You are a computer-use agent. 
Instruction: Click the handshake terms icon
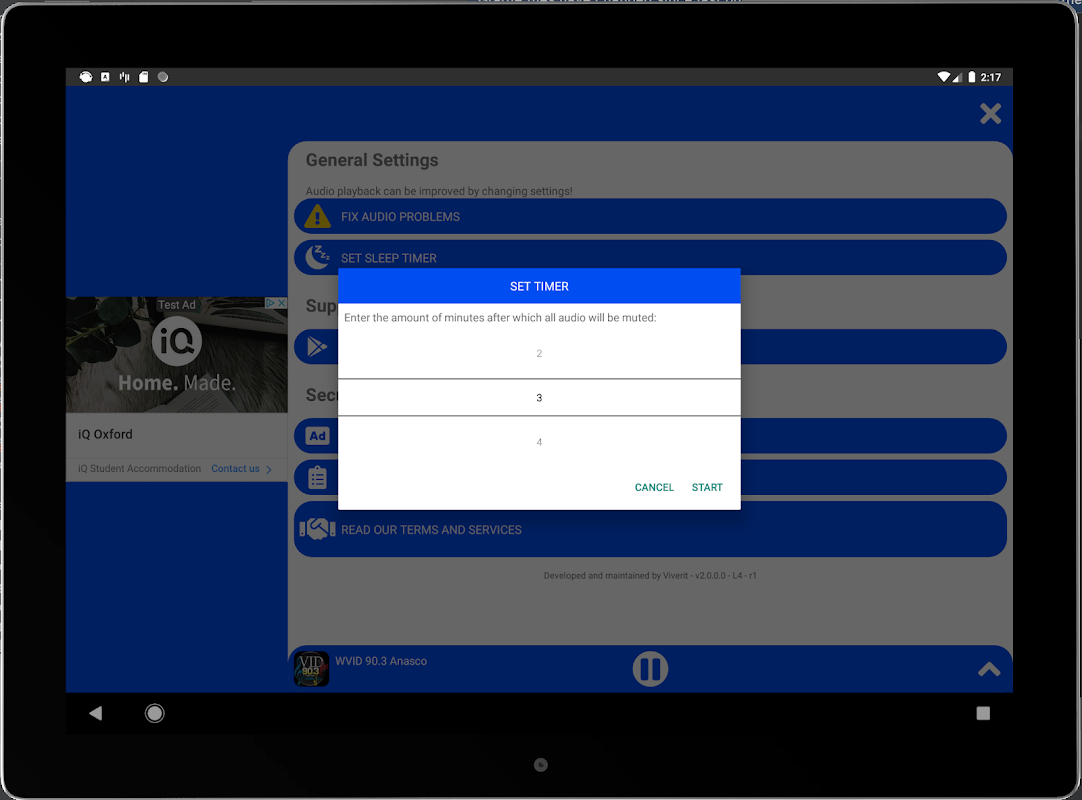[317, 529]
